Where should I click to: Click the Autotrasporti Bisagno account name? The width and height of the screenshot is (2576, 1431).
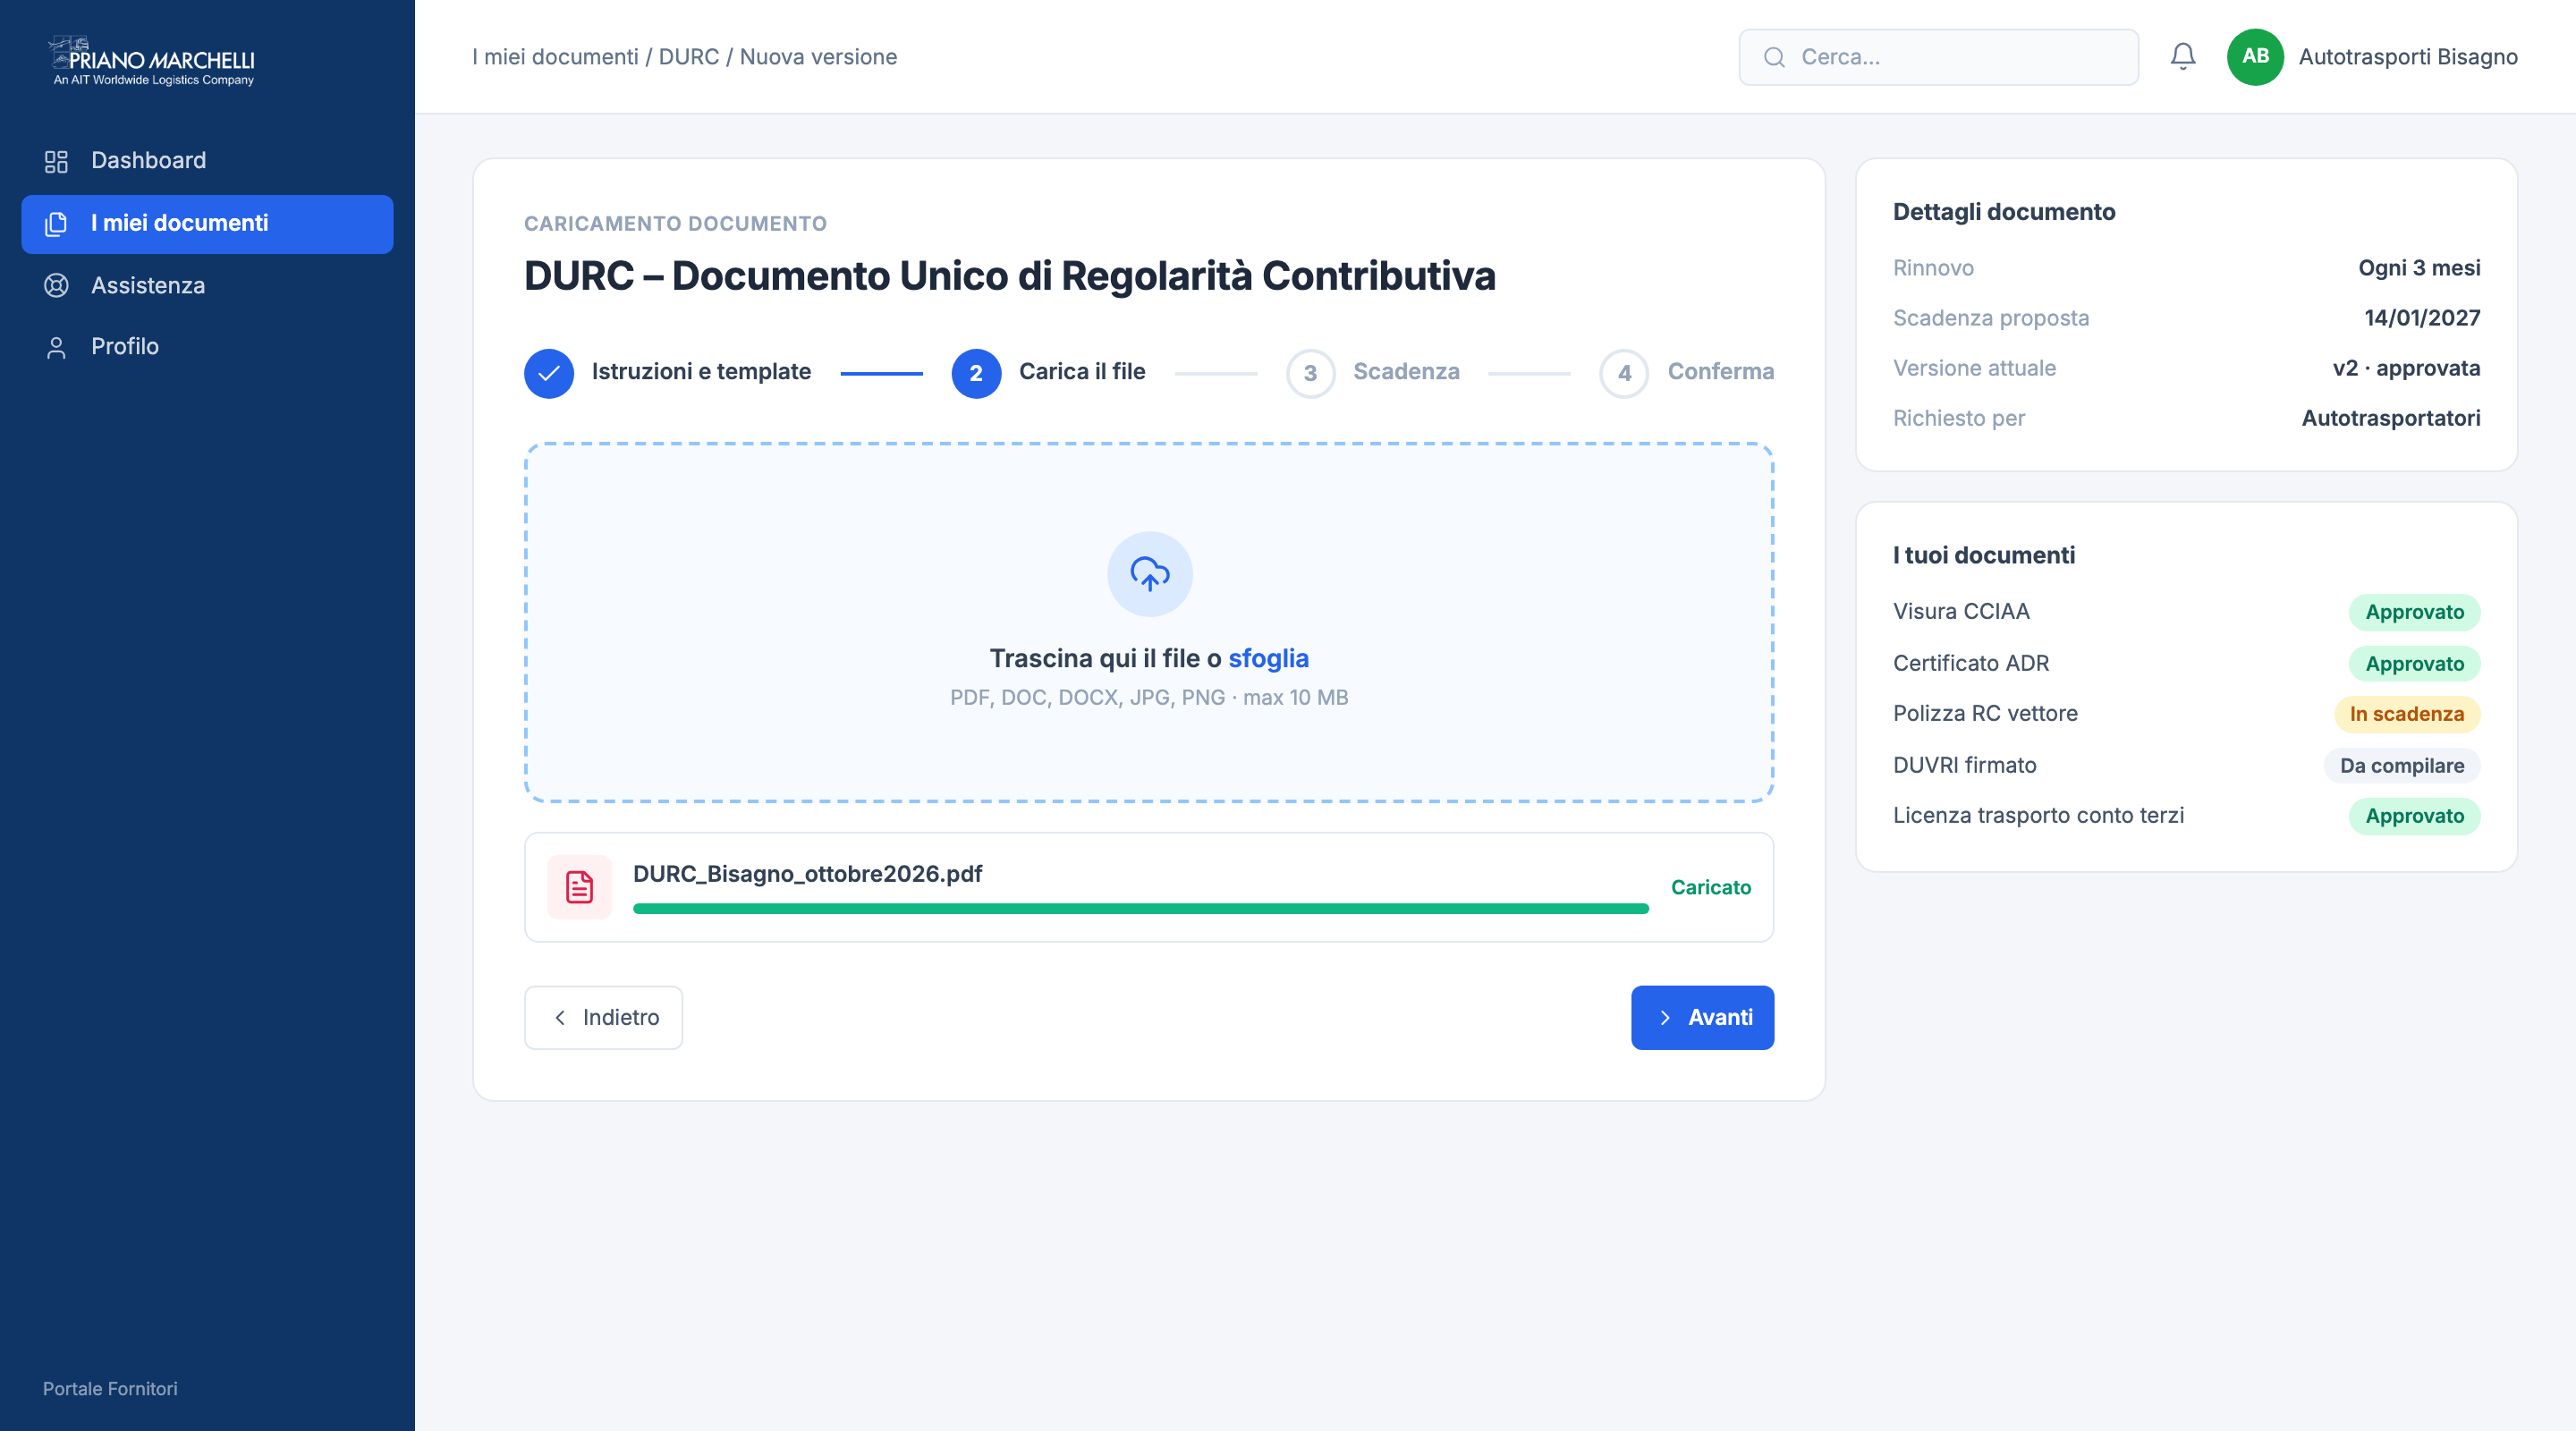(x=2407, y=57)
